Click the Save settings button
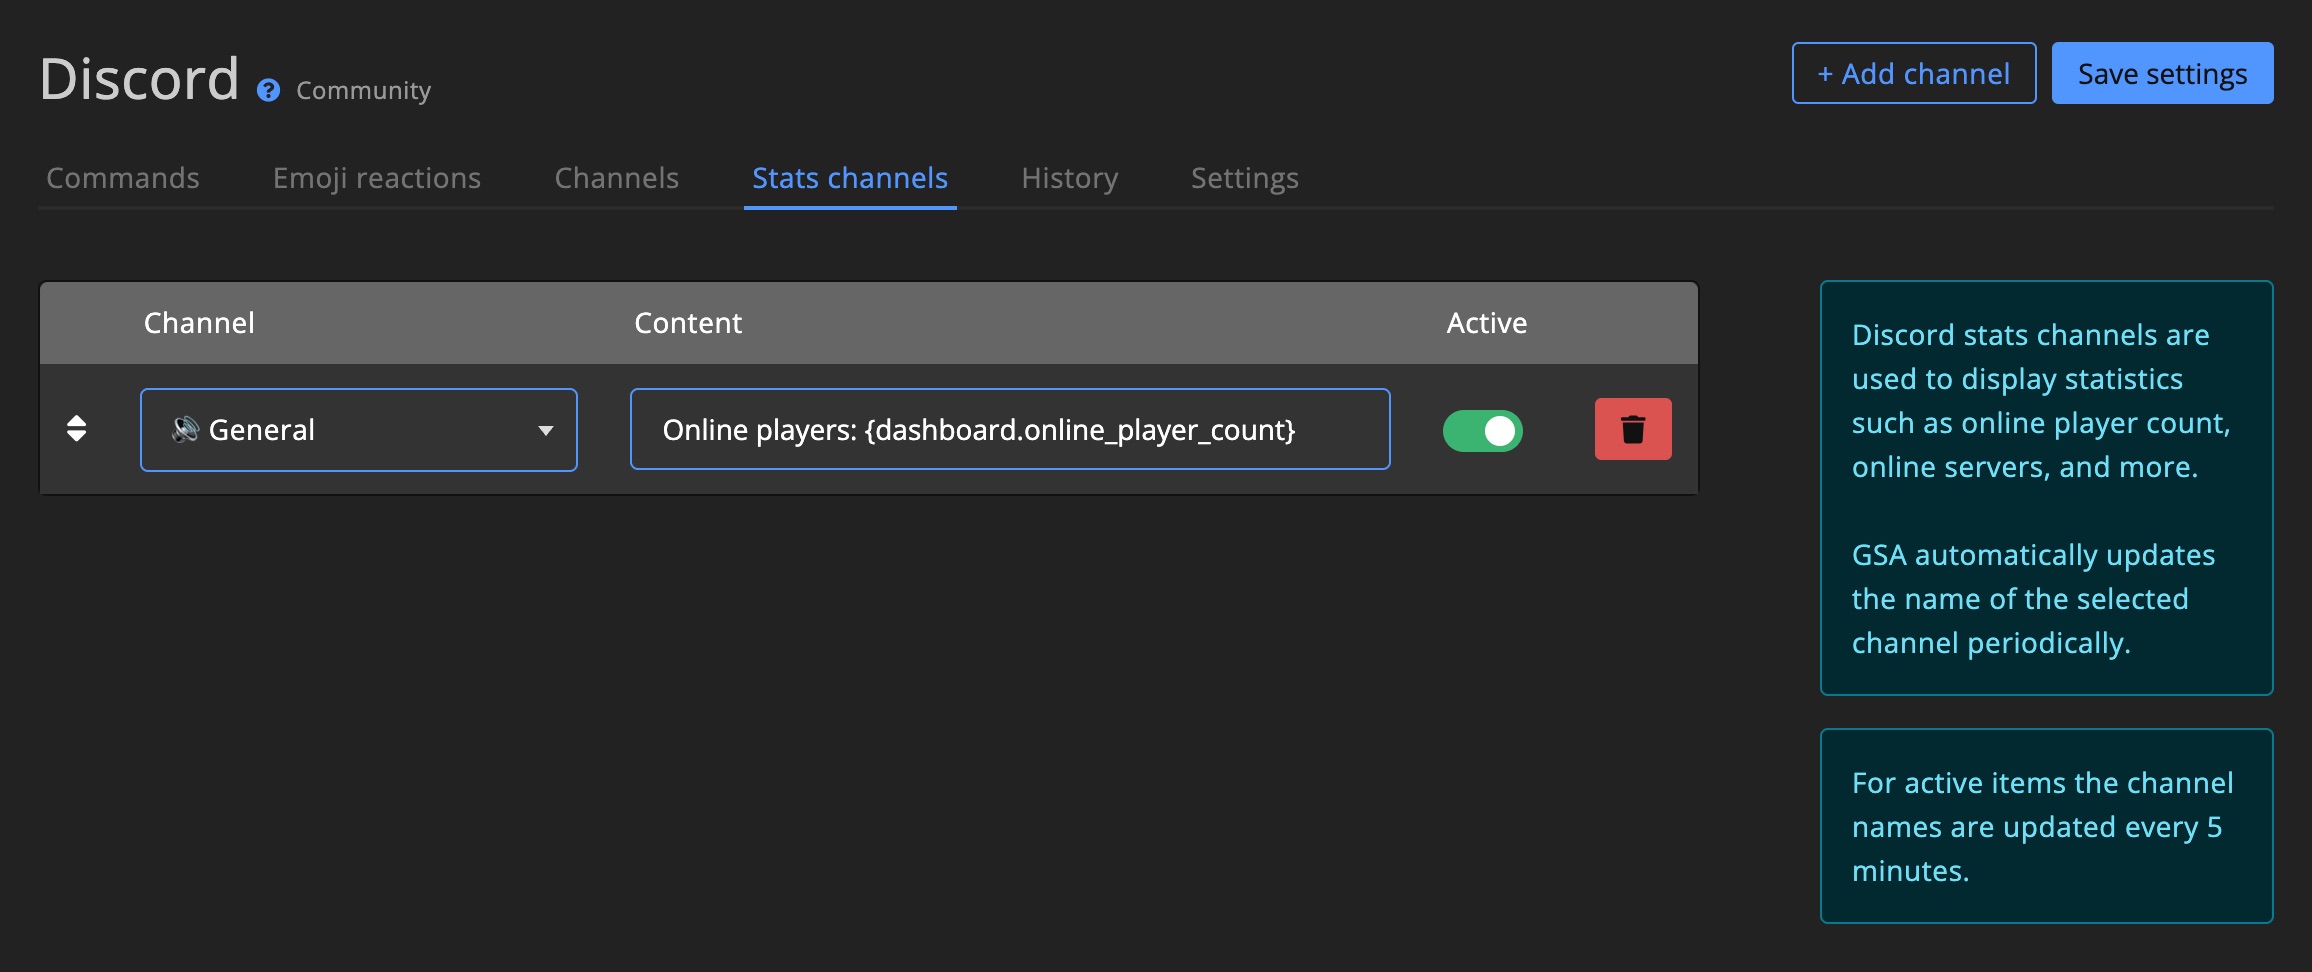This screenshot has height=972, width=2312. click(x=2162, y=73)
